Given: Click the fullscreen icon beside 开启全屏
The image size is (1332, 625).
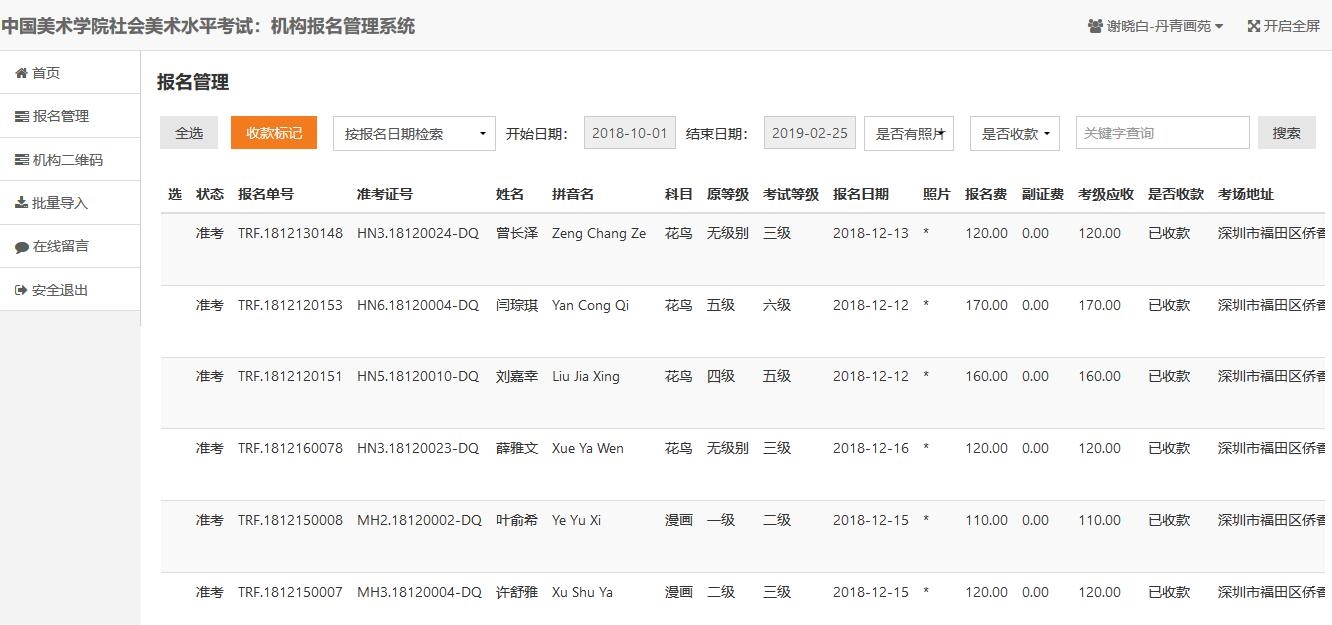Looking at the screenshot, I should click(1253, 26).
